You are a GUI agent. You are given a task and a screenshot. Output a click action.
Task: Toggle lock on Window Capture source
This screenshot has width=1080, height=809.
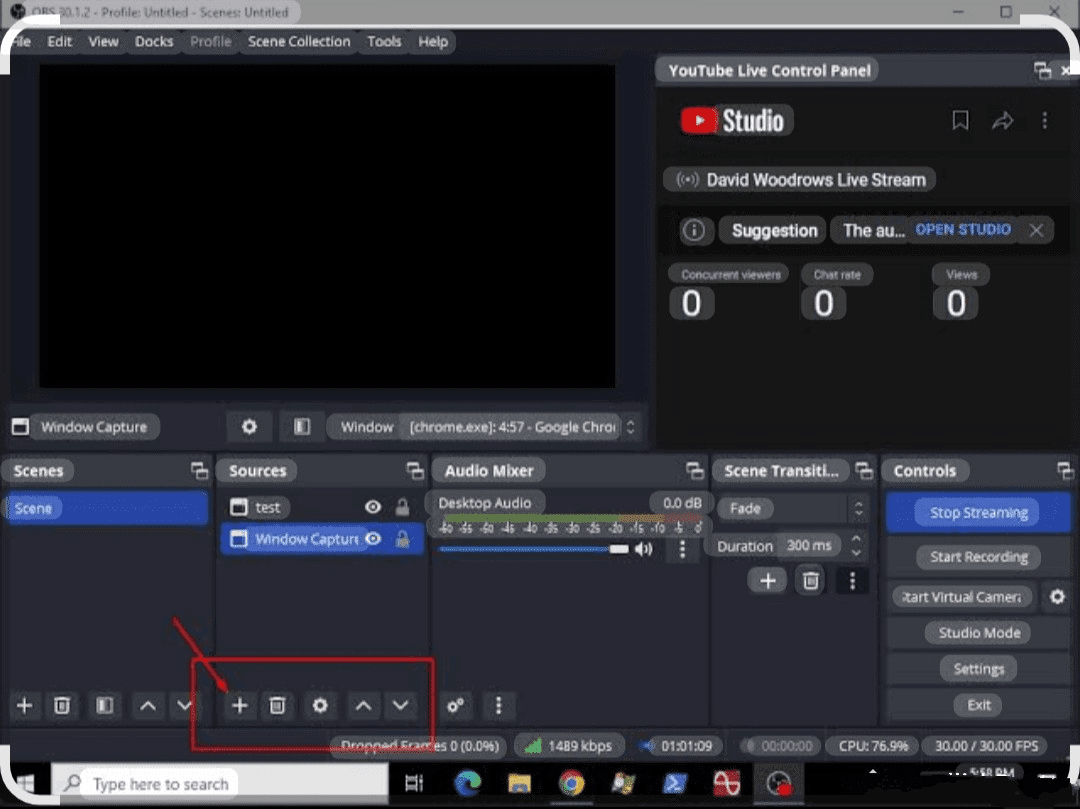402,539
